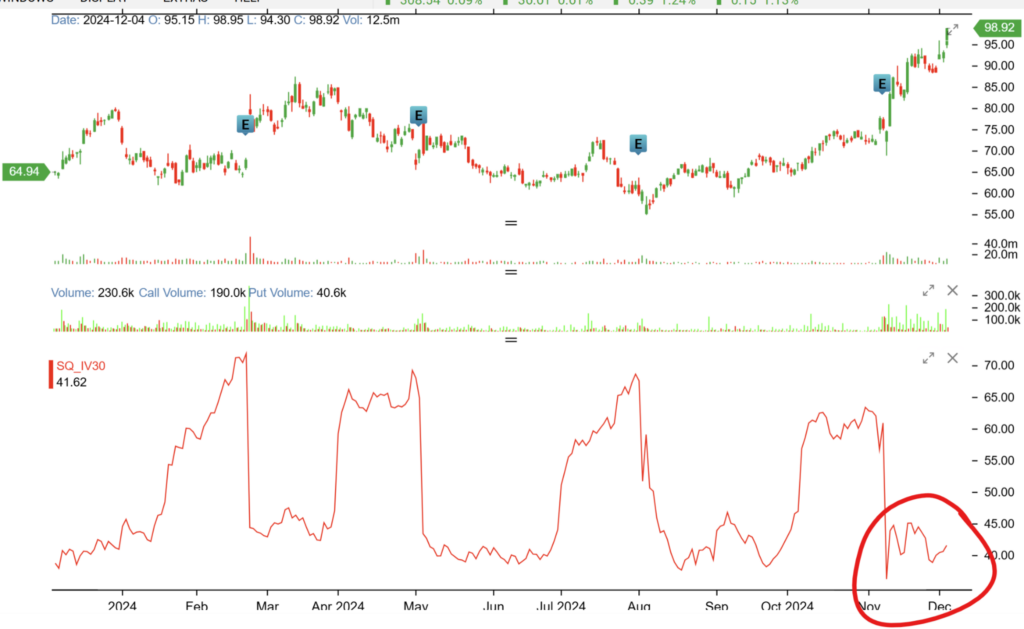Click the high price H: 98.95
Viewport: 1024px width, 629px height.
[221, 20]
